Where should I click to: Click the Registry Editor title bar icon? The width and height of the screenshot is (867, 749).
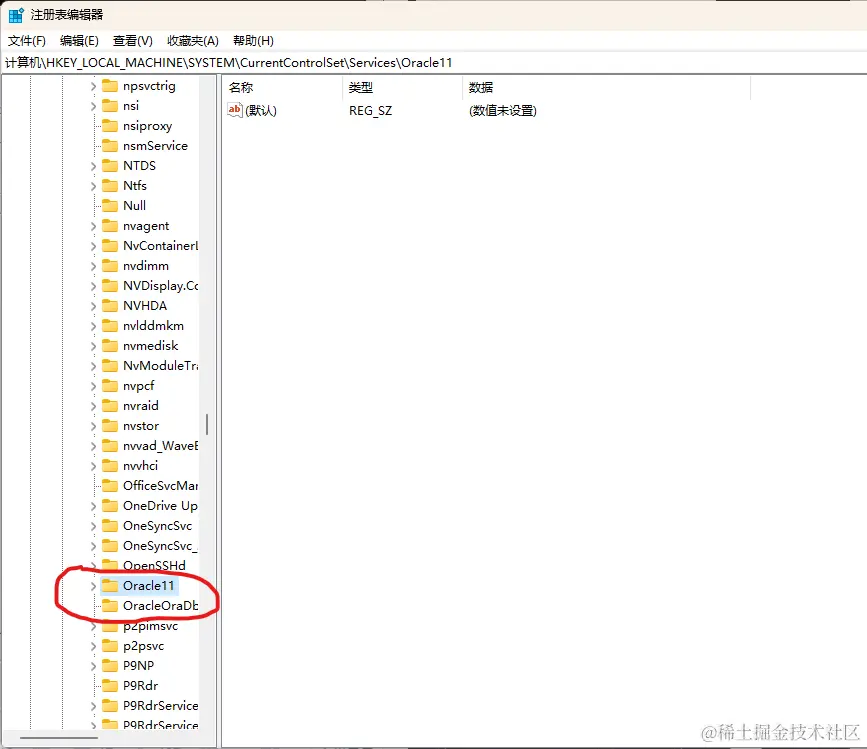16,15
